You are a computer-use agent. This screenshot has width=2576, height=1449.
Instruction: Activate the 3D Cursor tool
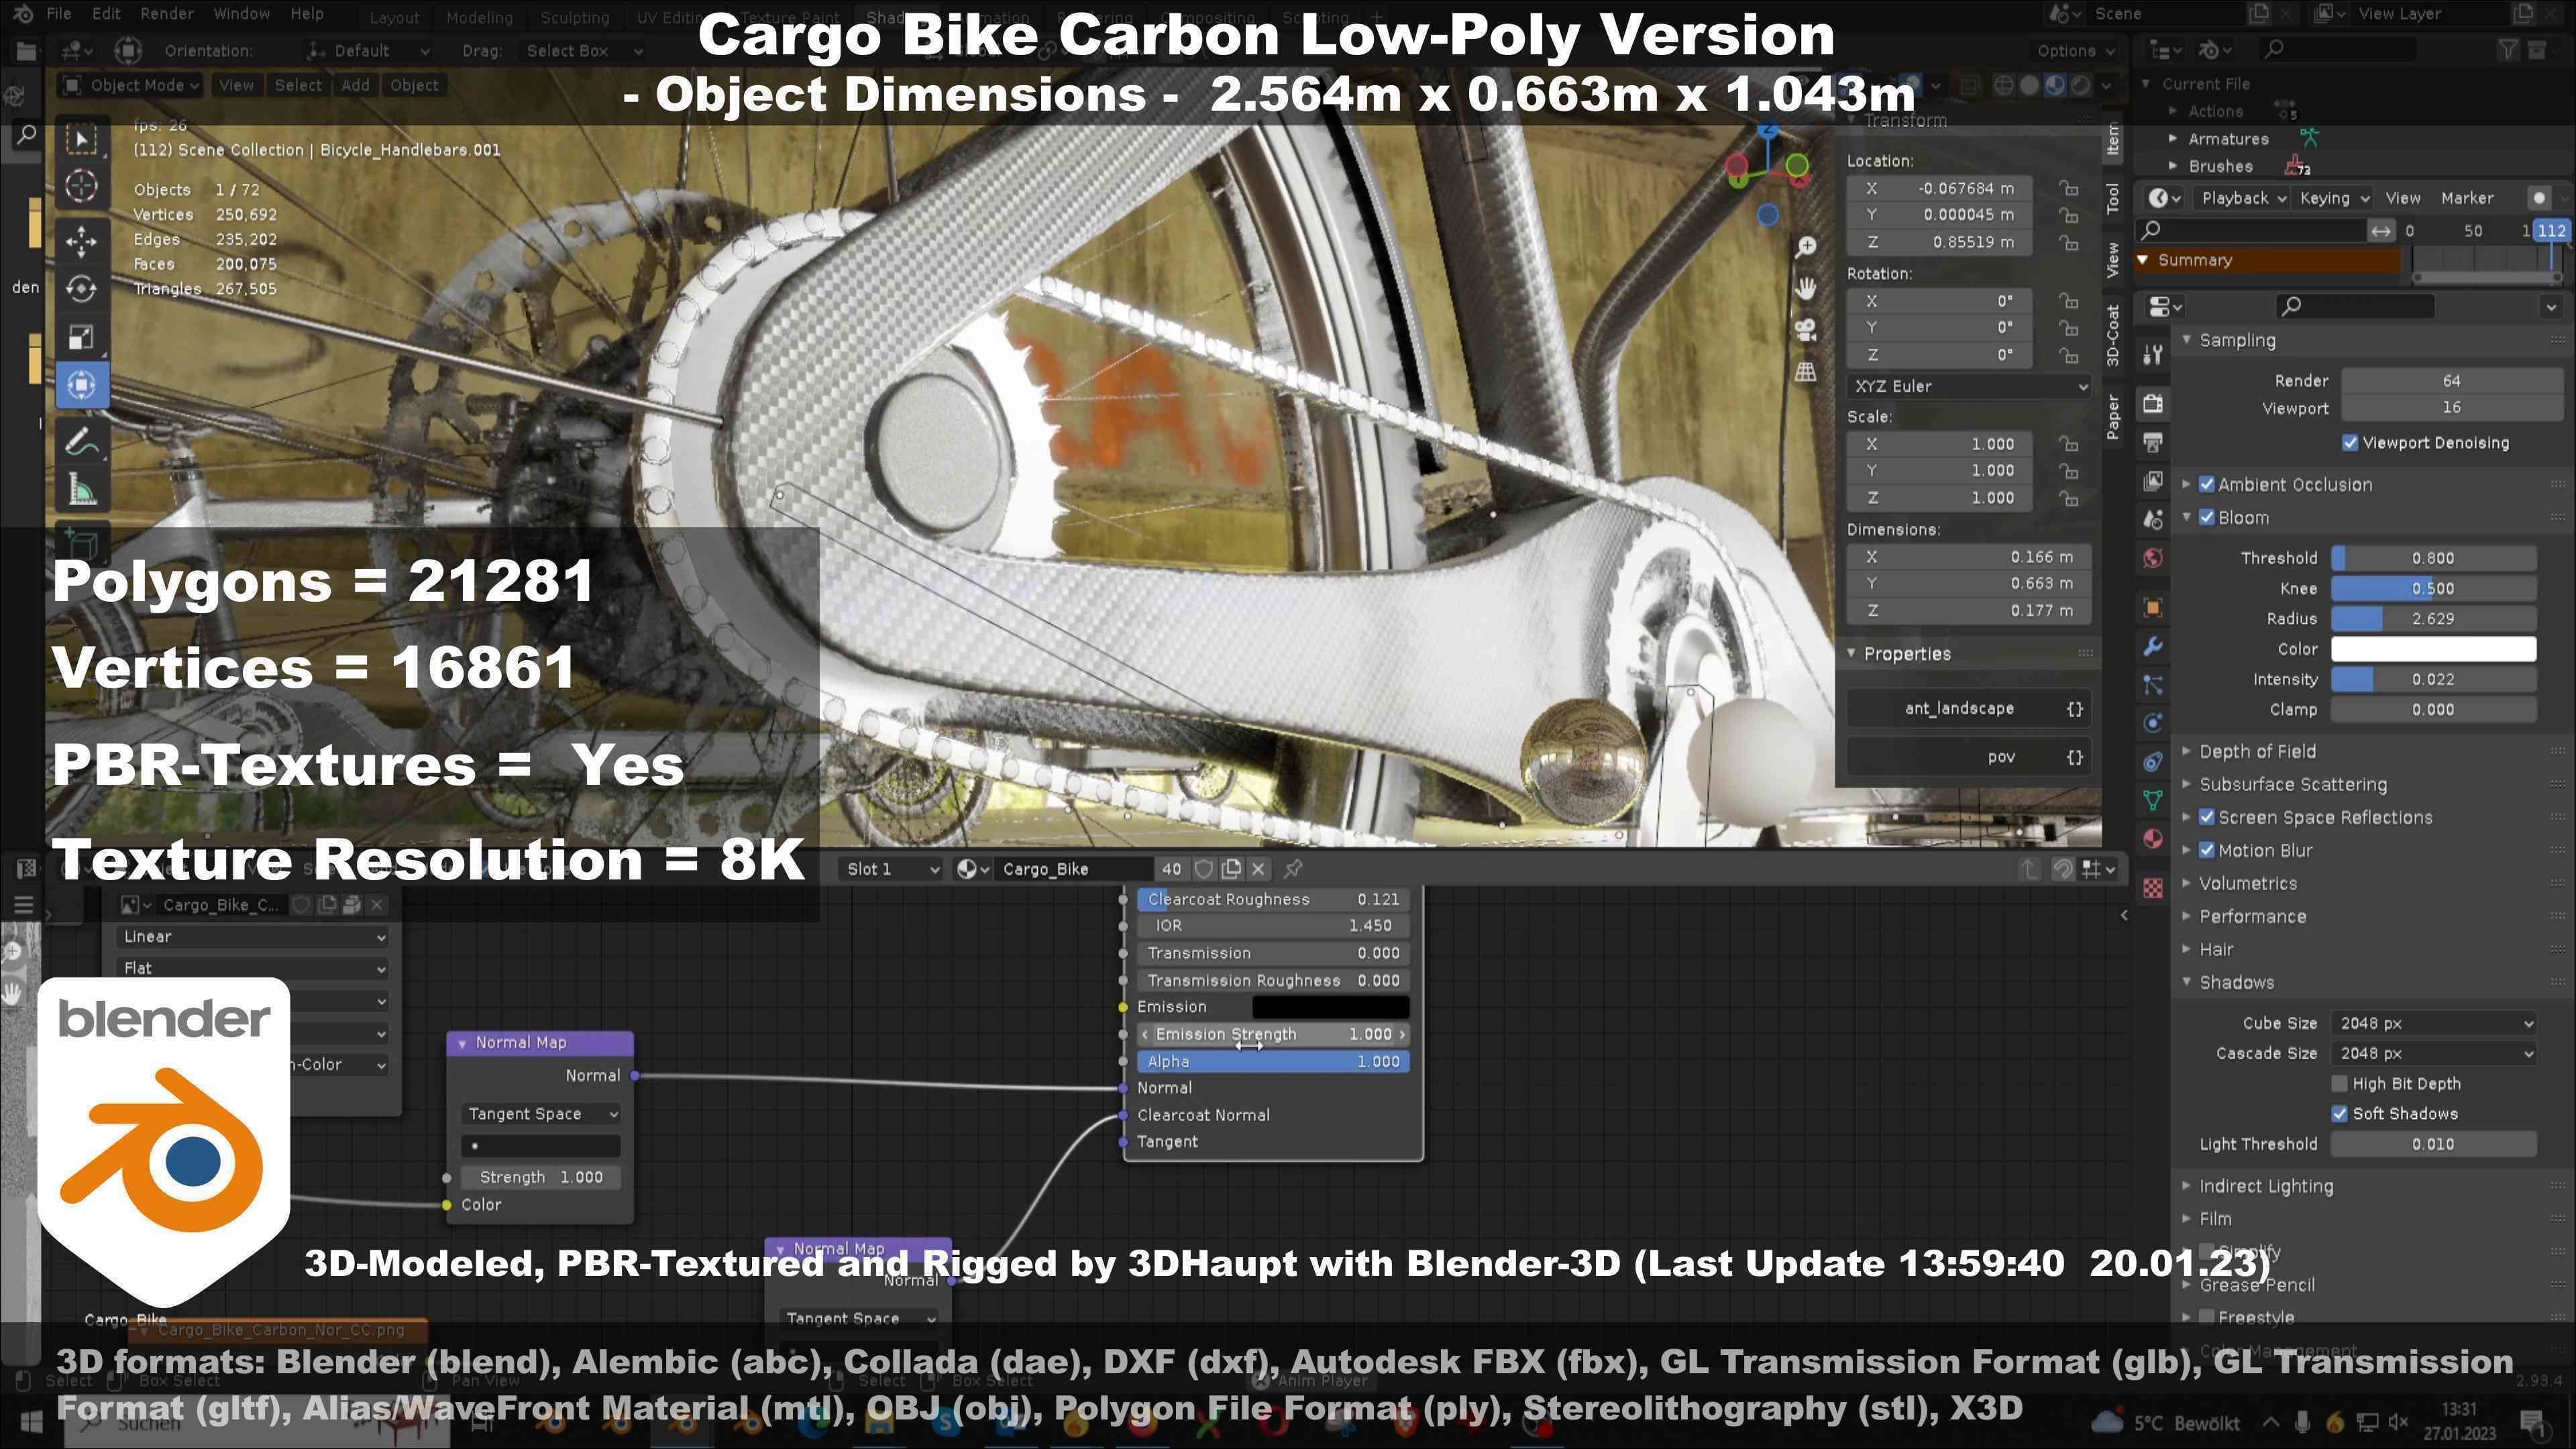pyautogui.click(x=82, y=187)
